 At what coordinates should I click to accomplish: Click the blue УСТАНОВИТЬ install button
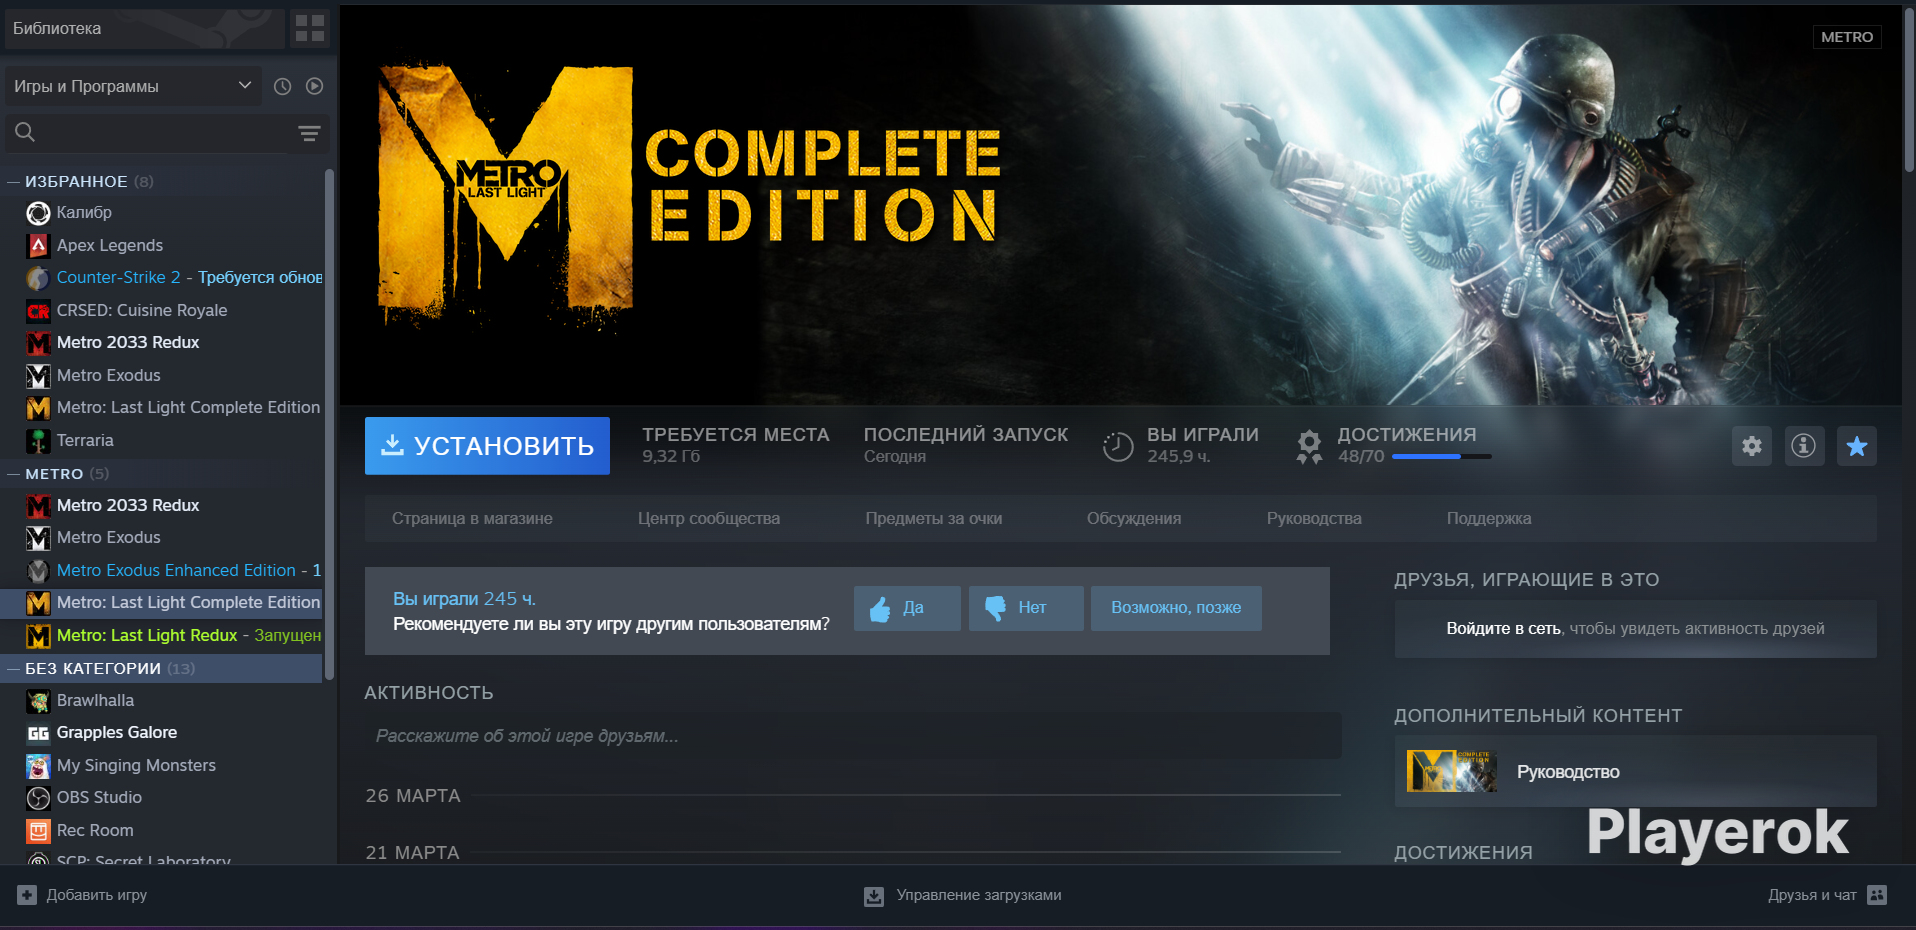[x=487, y=446]
